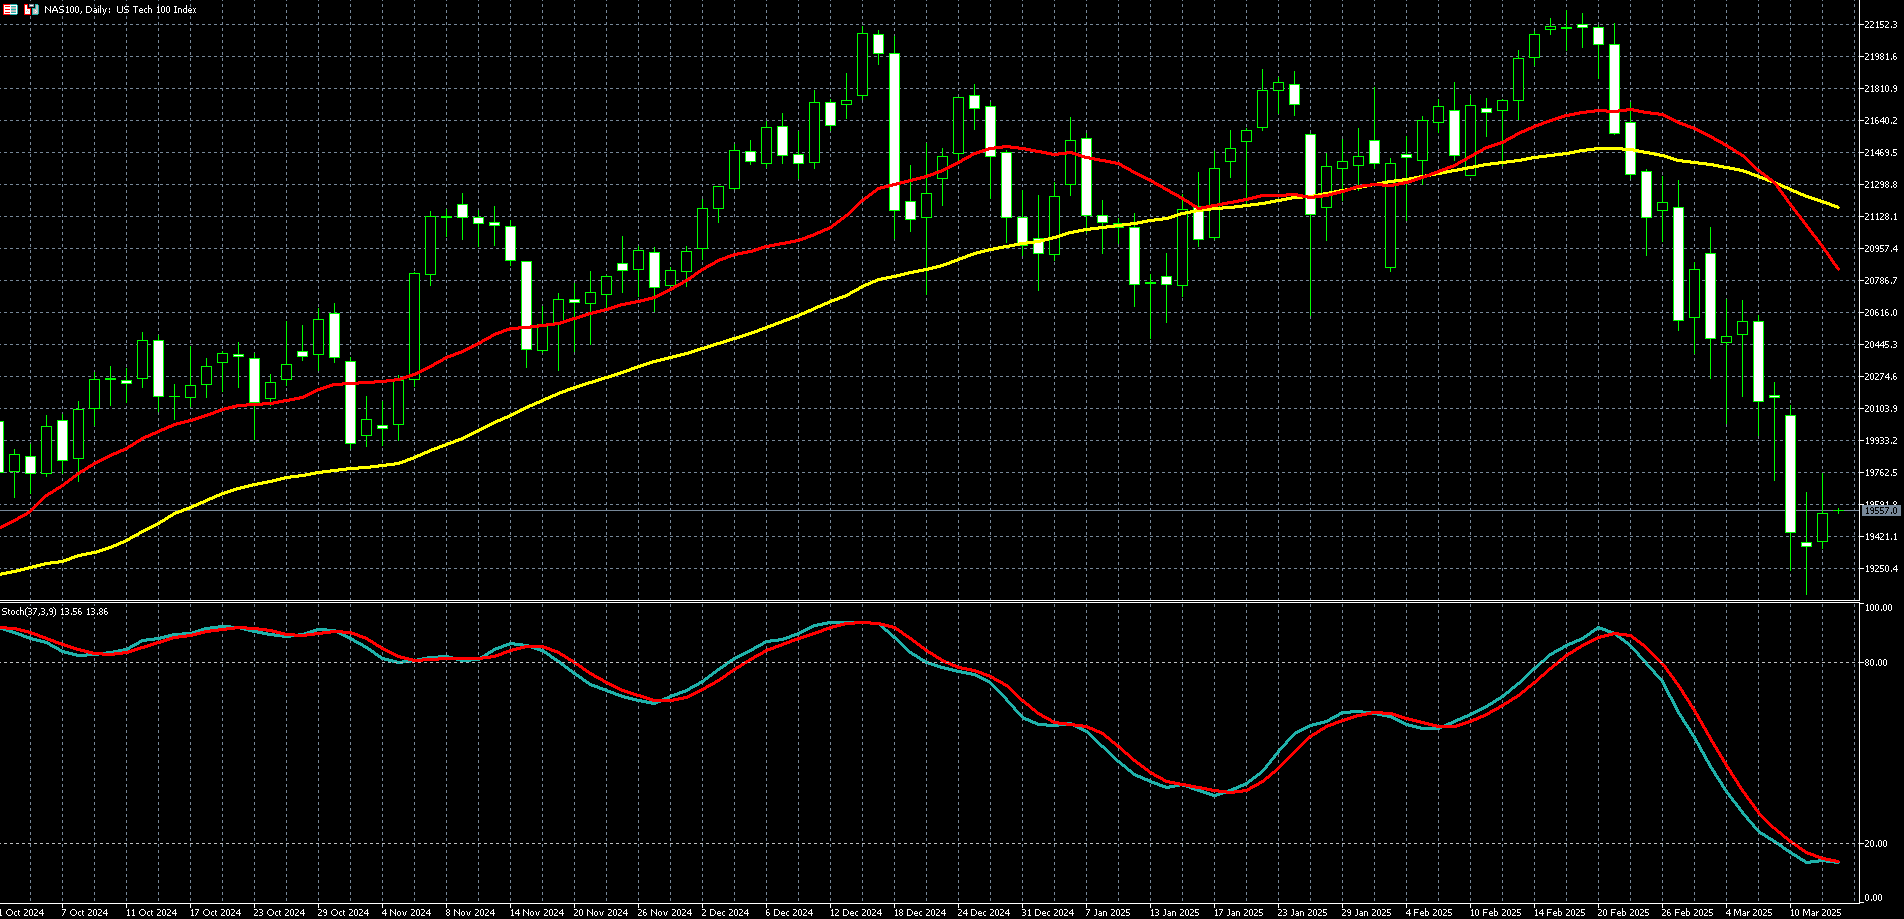Click the NAS100 Daily chart title text
1904x919 pixels.
point(120,9)
